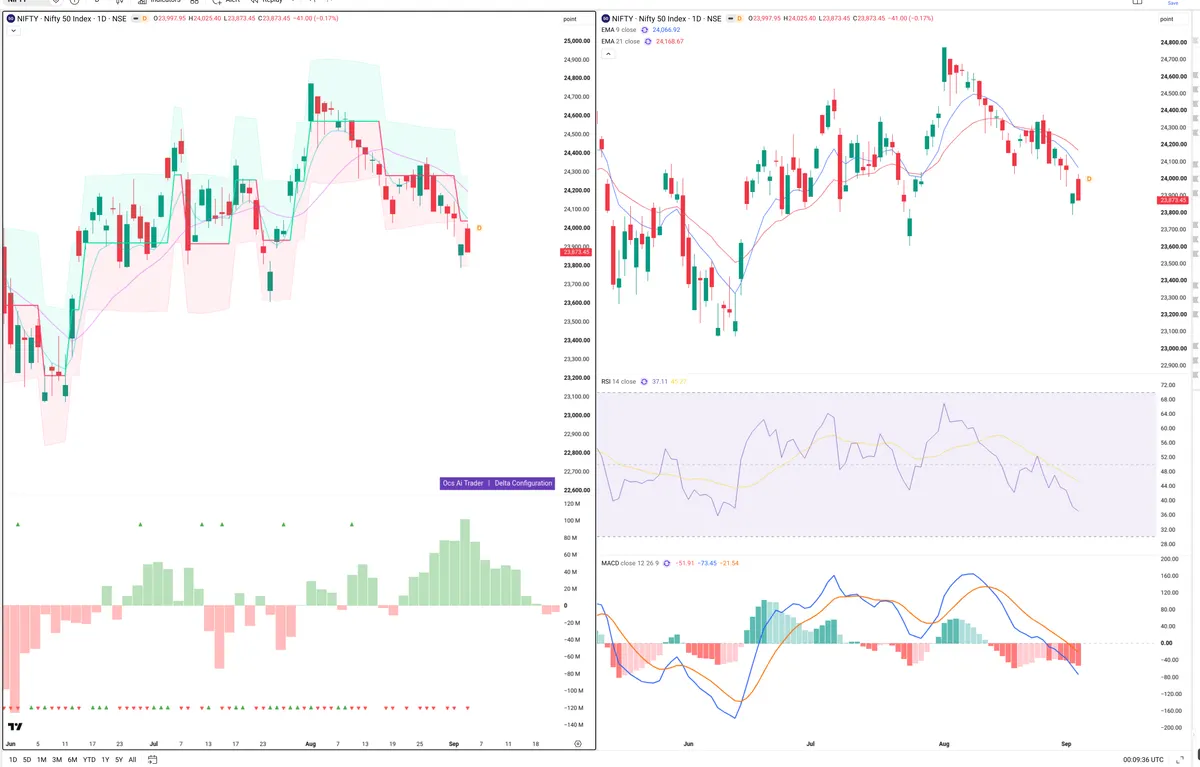Select the EMA 9 close indicator label
This screenshot has width=1200, height=767.
click(618, 30)
